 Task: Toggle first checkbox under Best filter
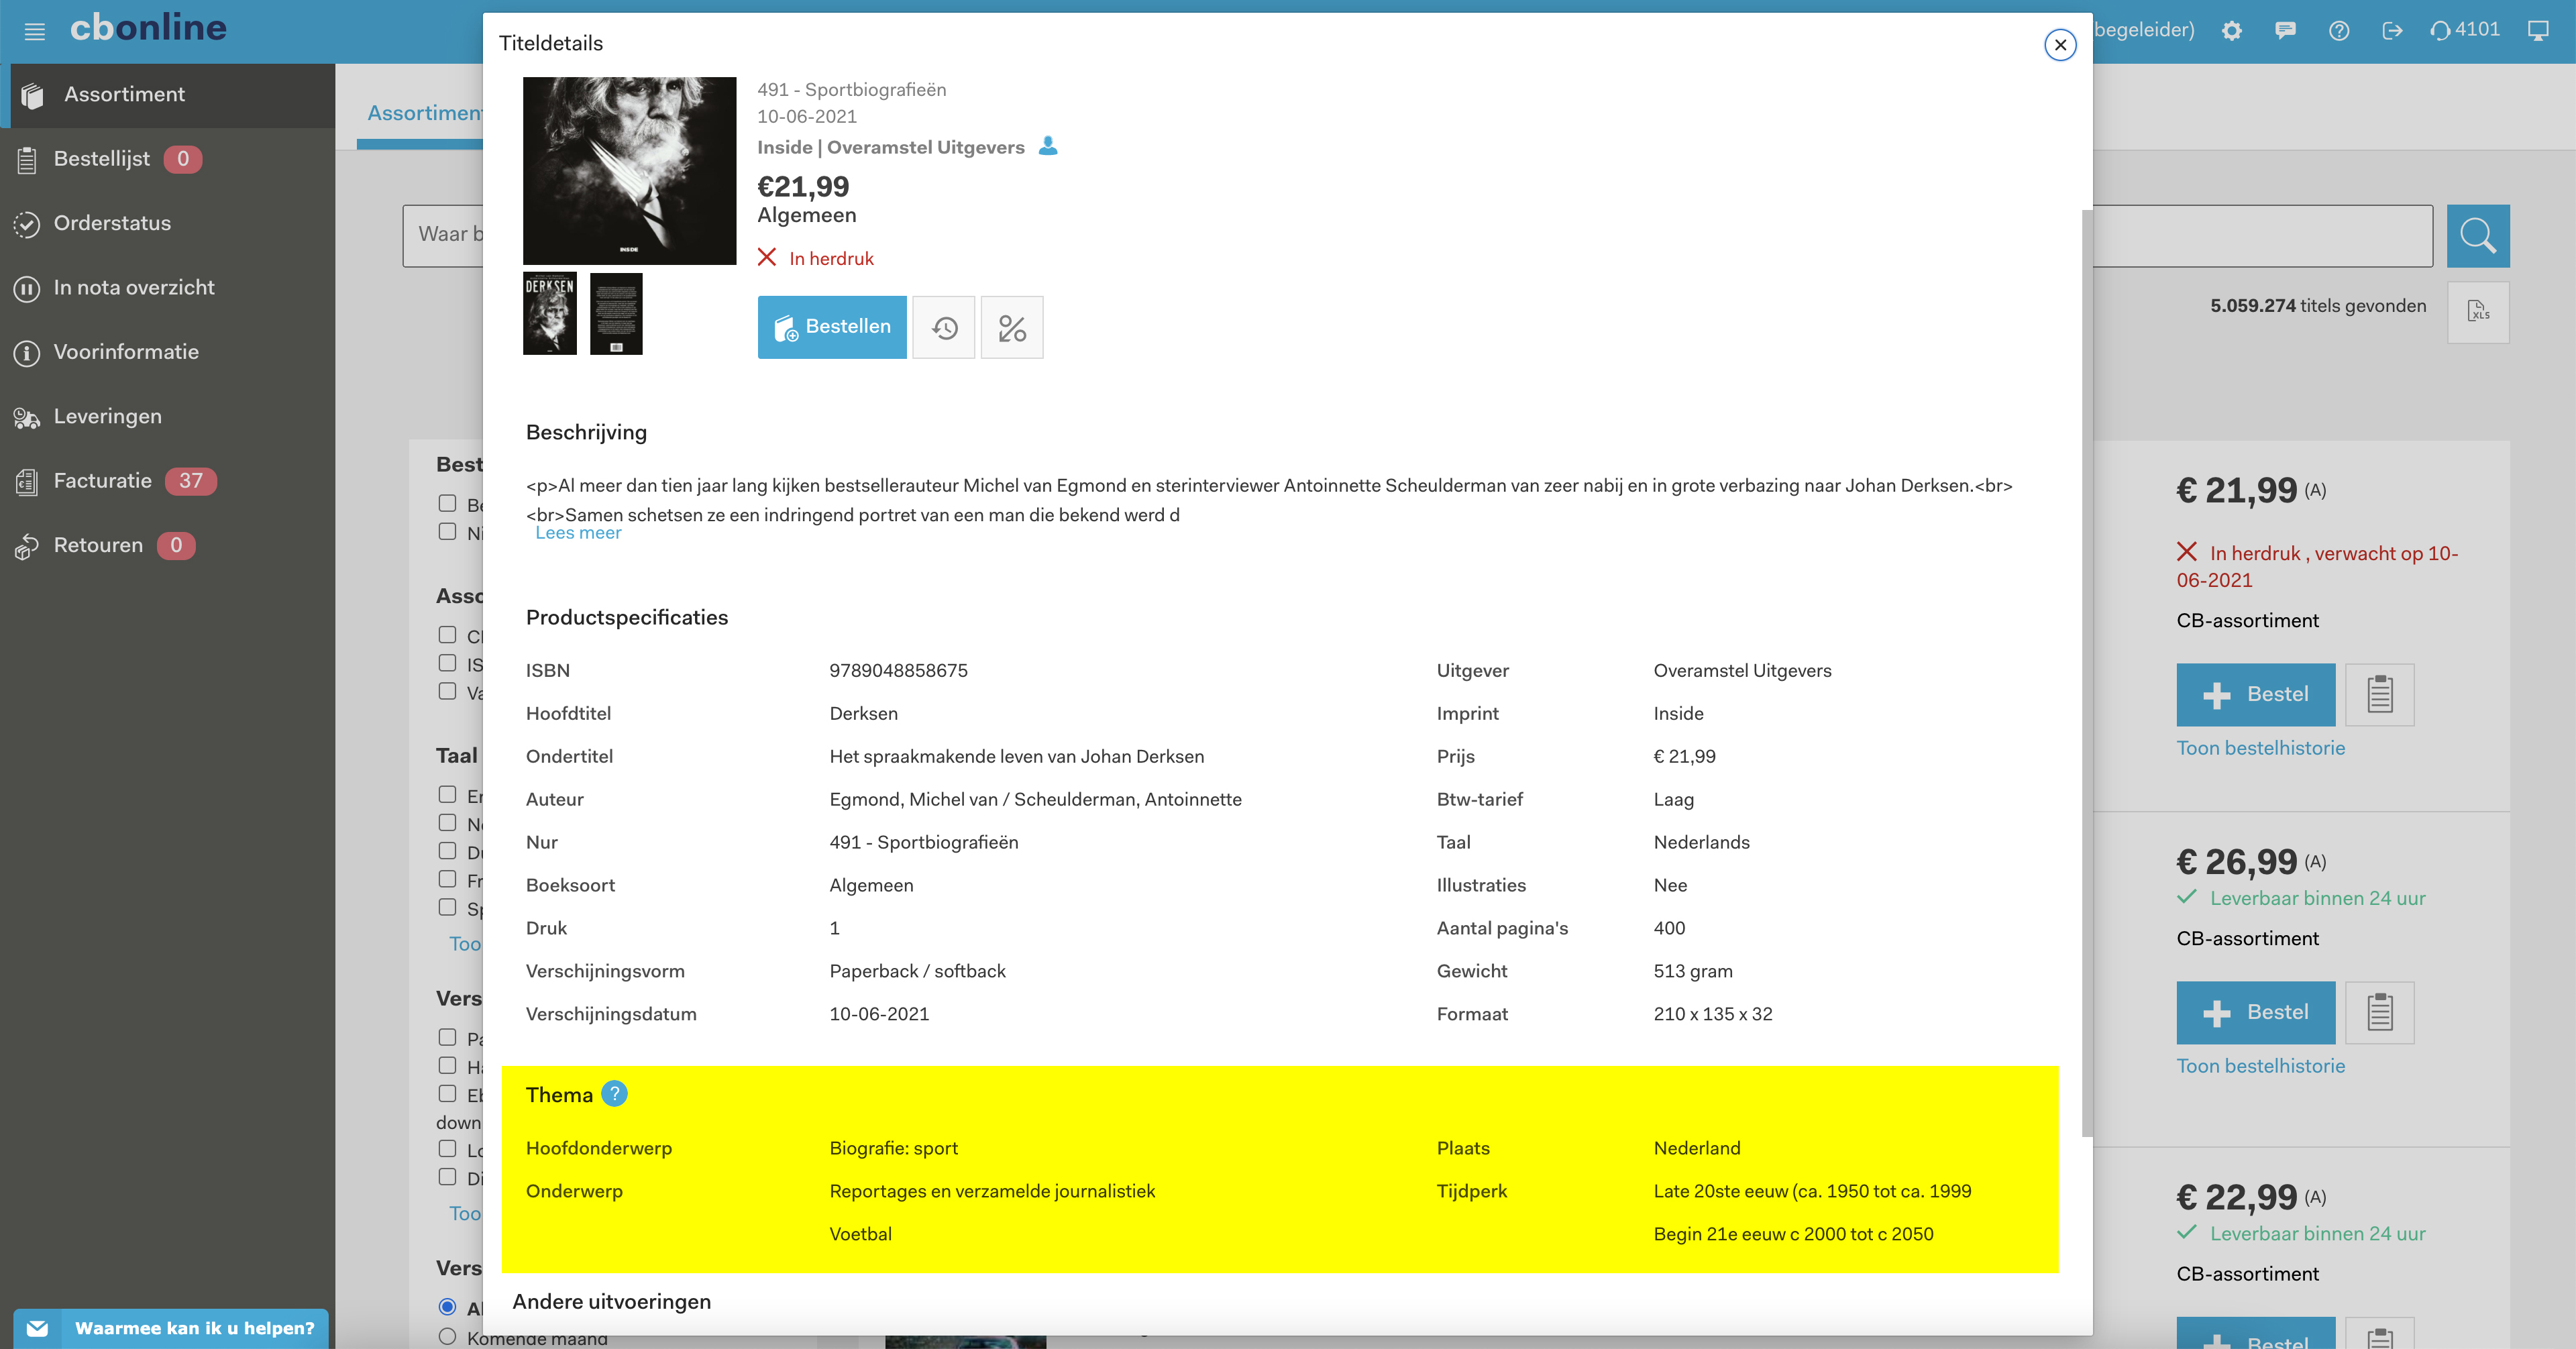pyautogui.click(x=447, y=503)
